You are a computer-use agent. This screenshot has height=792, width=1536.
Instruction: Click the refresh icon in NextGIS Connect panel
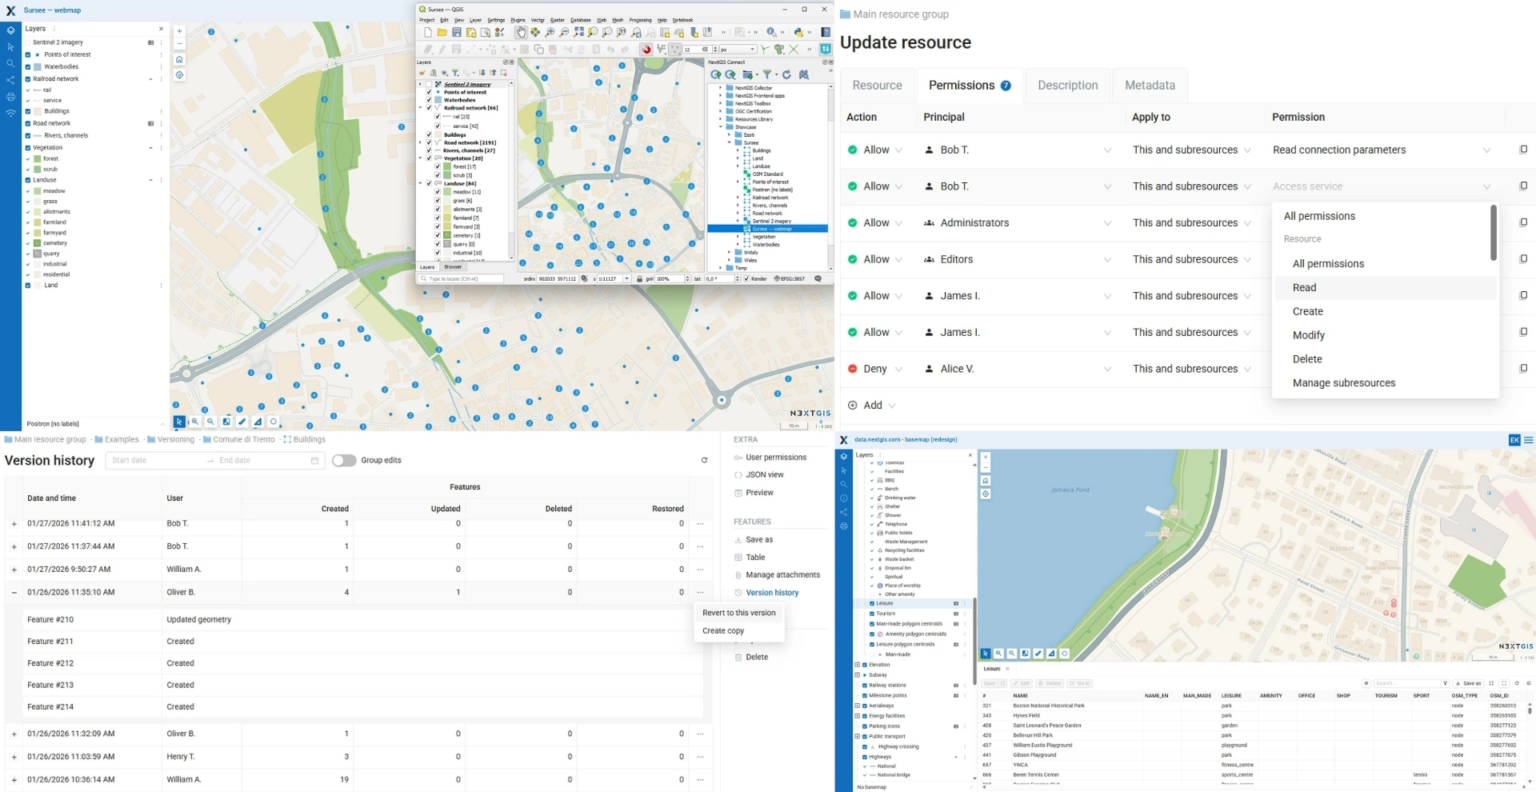point(786,74)
